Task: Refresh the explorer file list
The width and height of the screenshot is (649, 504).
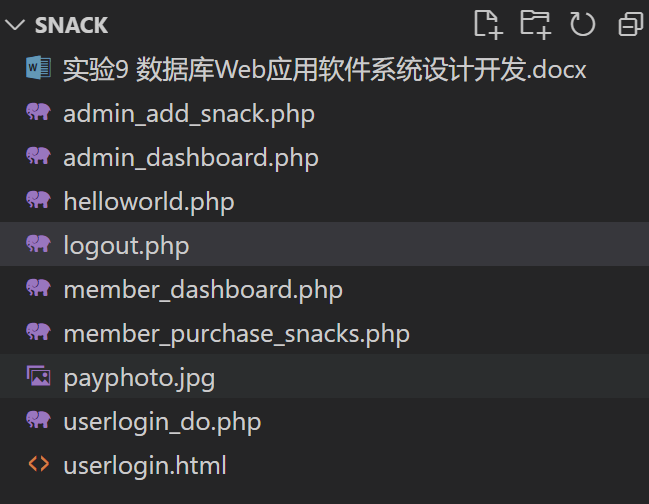Action: (582, 24)
